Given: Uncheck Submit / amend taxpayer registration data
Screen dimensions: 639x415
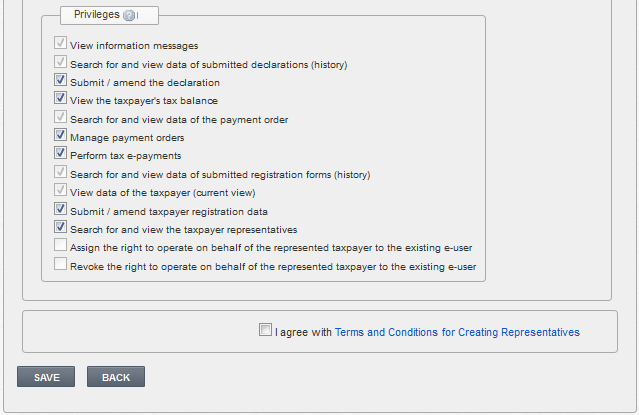Looking at the screenshot, I should click(60, 209).
